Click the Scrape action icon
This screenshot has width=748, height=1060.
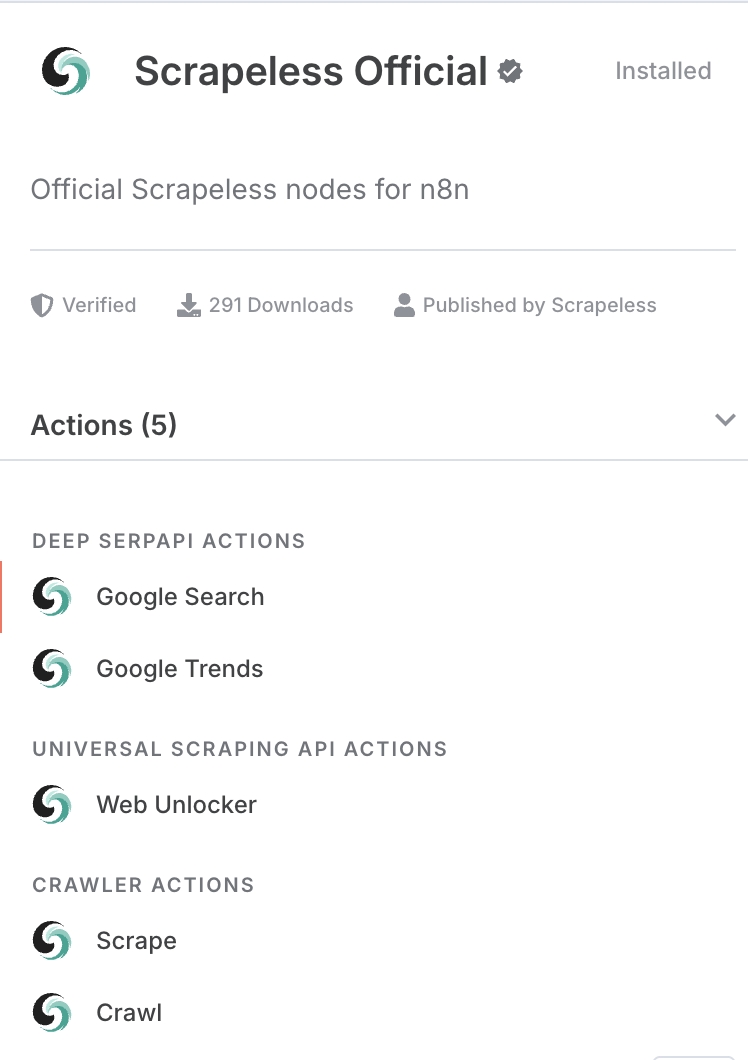click(51, 940)
